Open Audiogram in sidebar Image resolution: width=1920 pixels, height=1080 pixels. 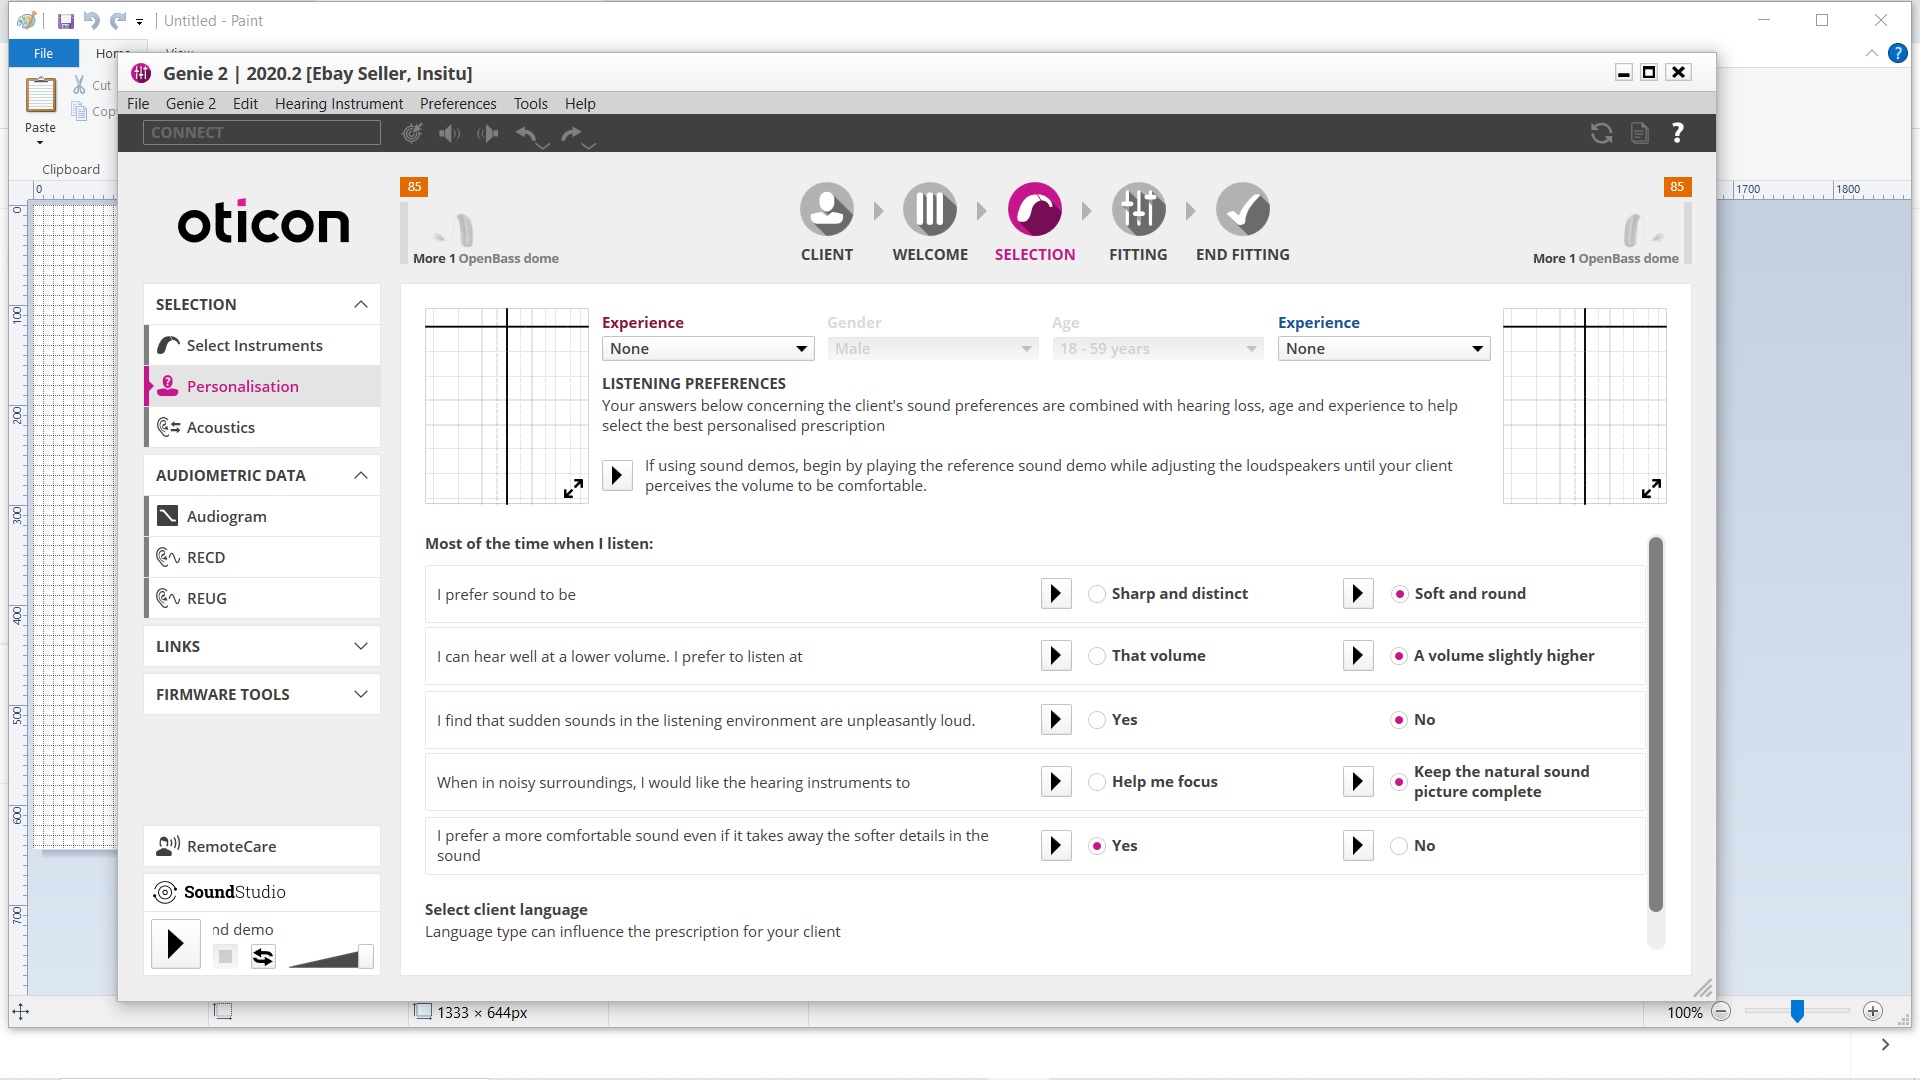coord(263,516)
